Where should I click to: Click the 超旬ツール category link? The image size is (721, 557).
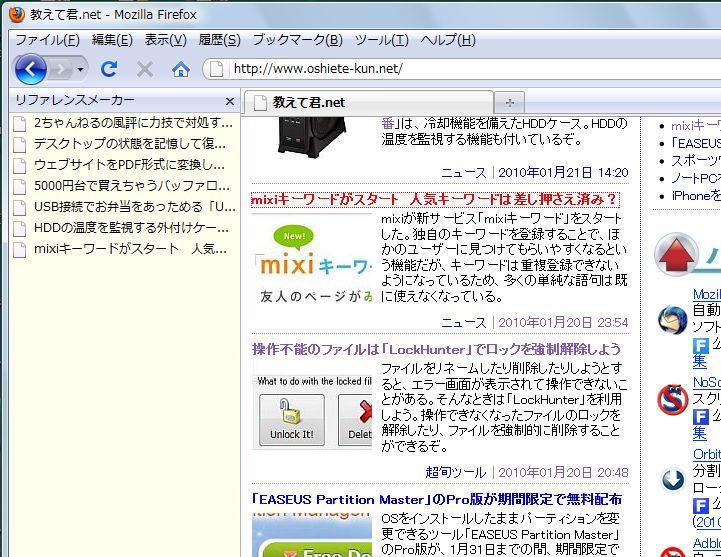pyautogui.click(x=456, y=473)
